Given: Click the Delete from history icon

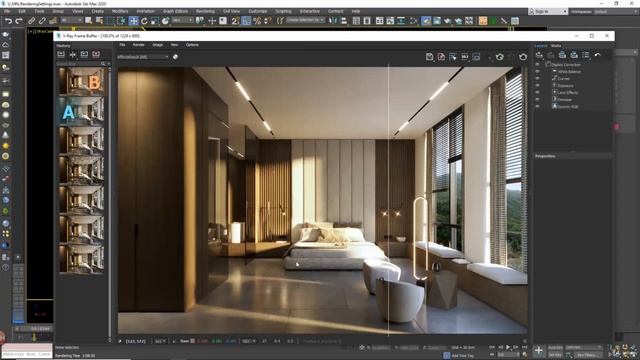Looking at the screenshot, I should tap(96, 54).
